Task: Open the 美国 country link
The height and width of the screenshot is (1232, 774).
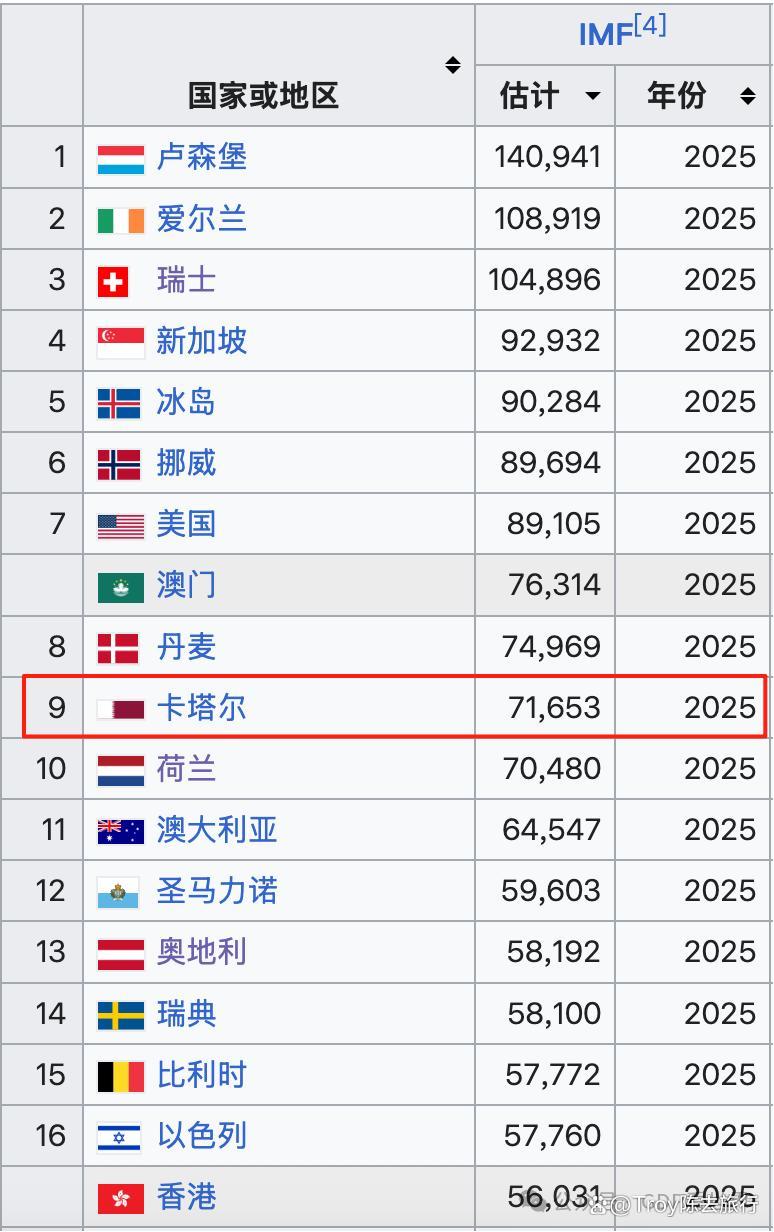Action: (186, 524)
